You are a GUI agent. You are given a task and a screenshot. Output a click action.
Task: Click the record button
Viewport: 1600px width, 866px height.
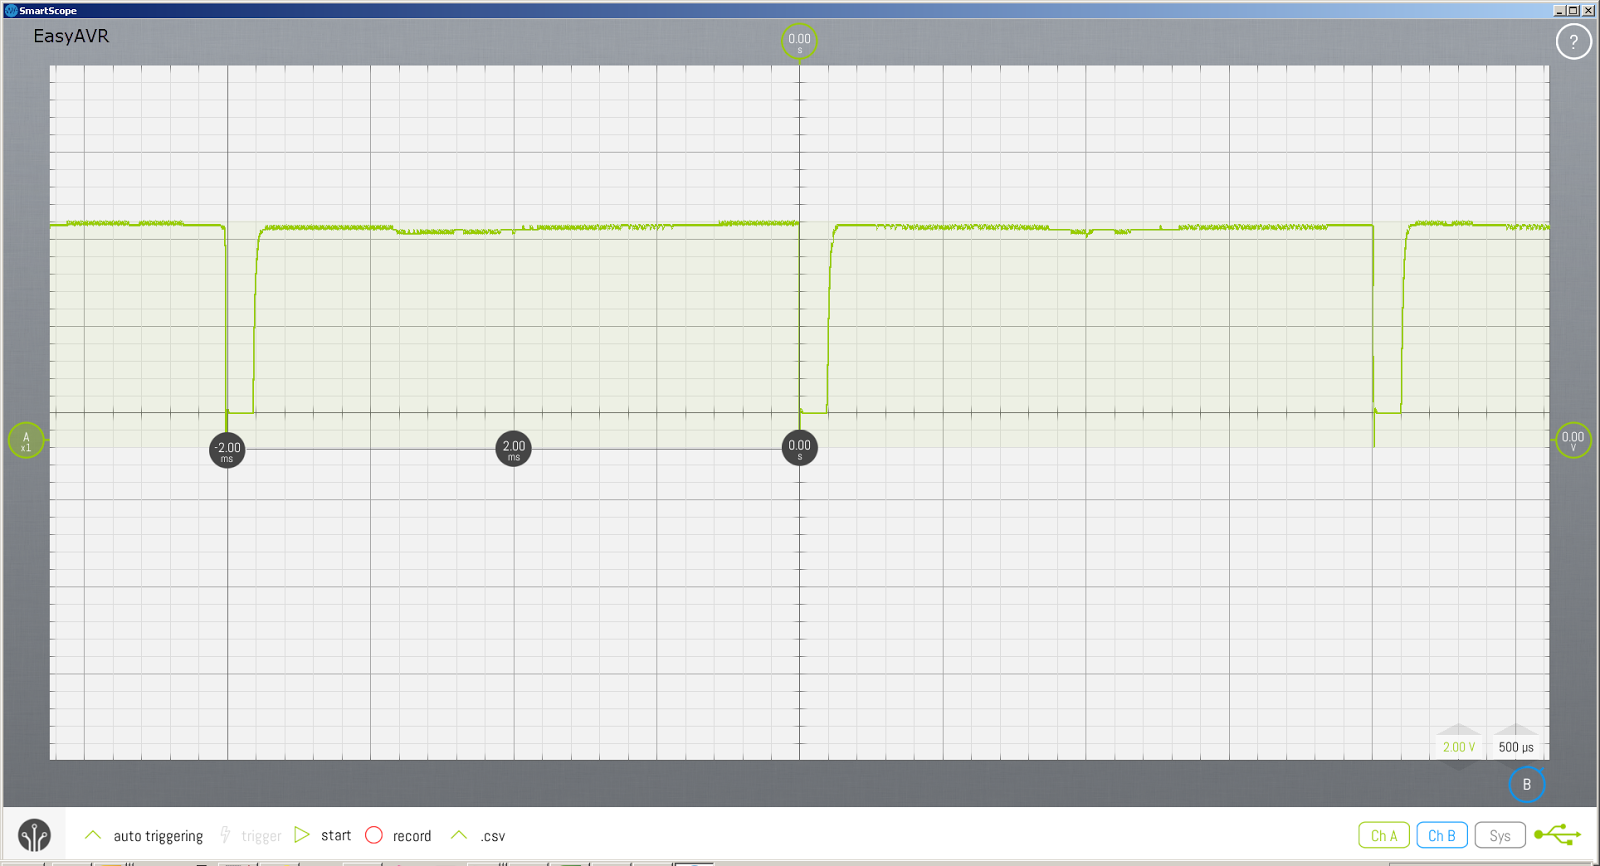(x=398, y=835)
